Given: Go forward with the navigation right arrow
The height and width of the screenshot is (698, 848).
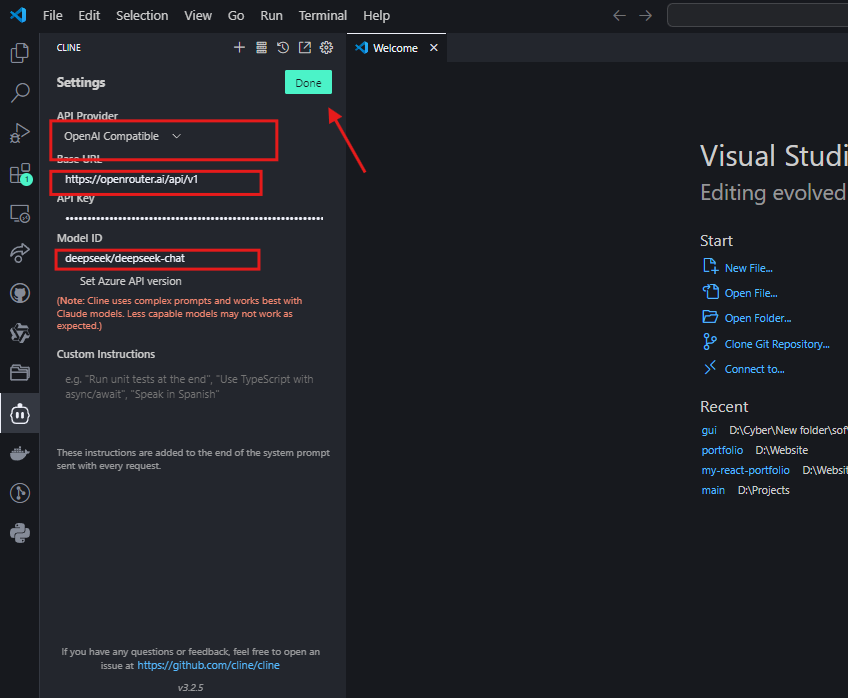Looking at the screenshot, I should tap(645, 16).
